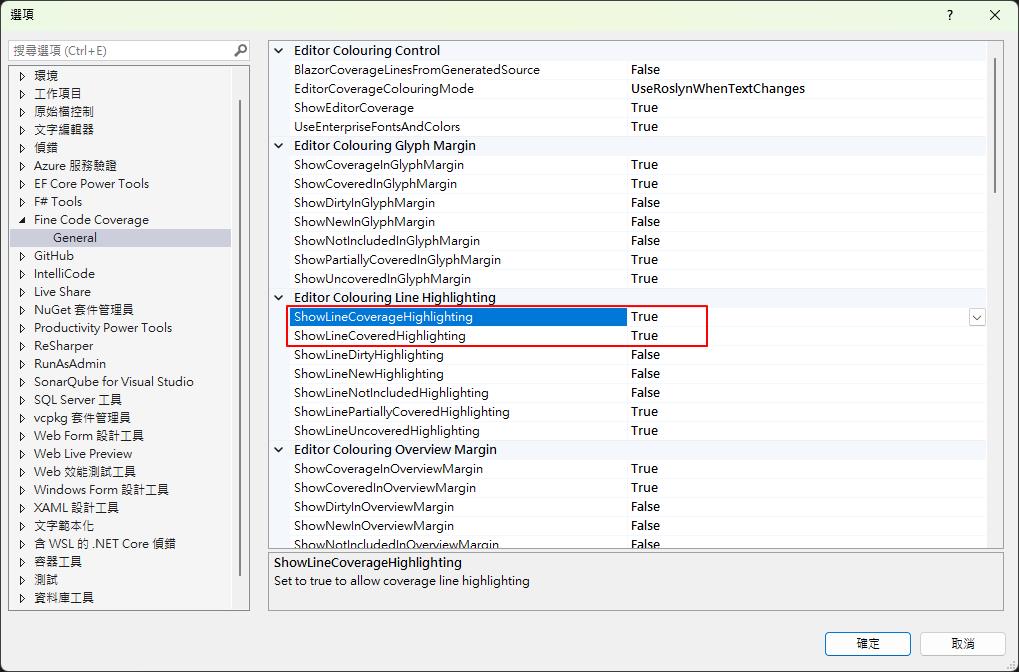Select the General page under Fine Code Coverage
The height and width of the screenshot is (672, 1019).
click(75, 238)
